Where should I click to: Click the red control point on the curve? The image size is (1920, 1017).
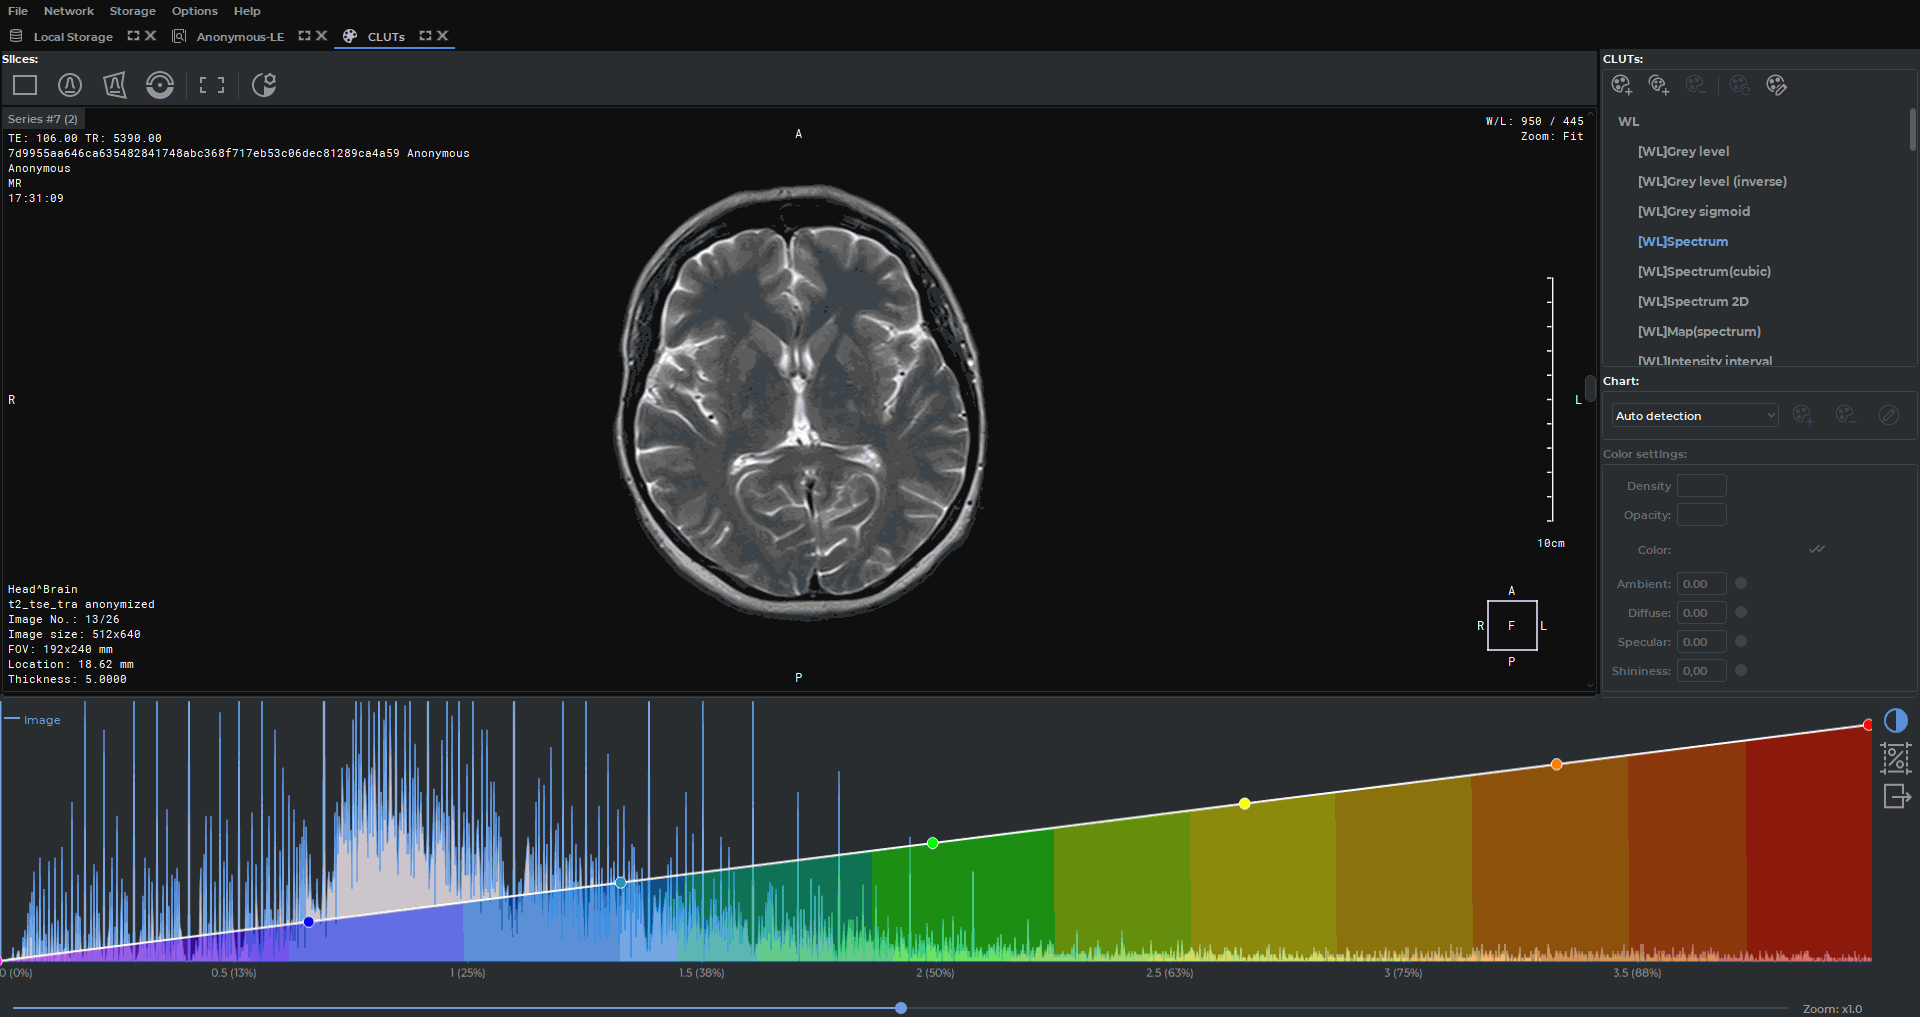click(1868, 725)
